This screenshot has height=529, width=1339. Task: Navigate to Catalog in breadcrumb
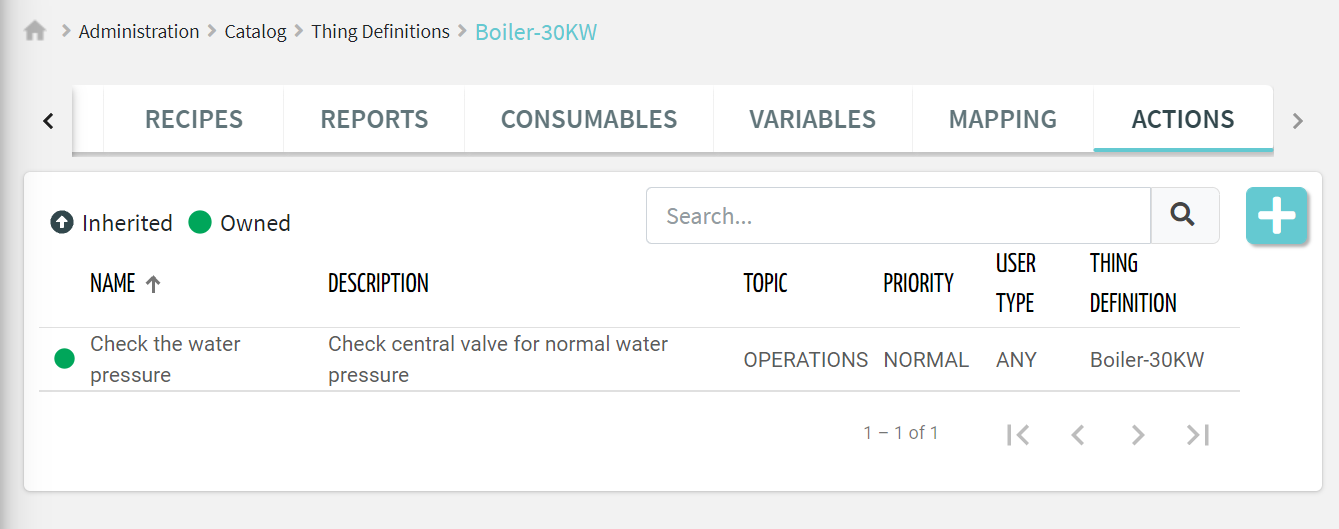255,31
